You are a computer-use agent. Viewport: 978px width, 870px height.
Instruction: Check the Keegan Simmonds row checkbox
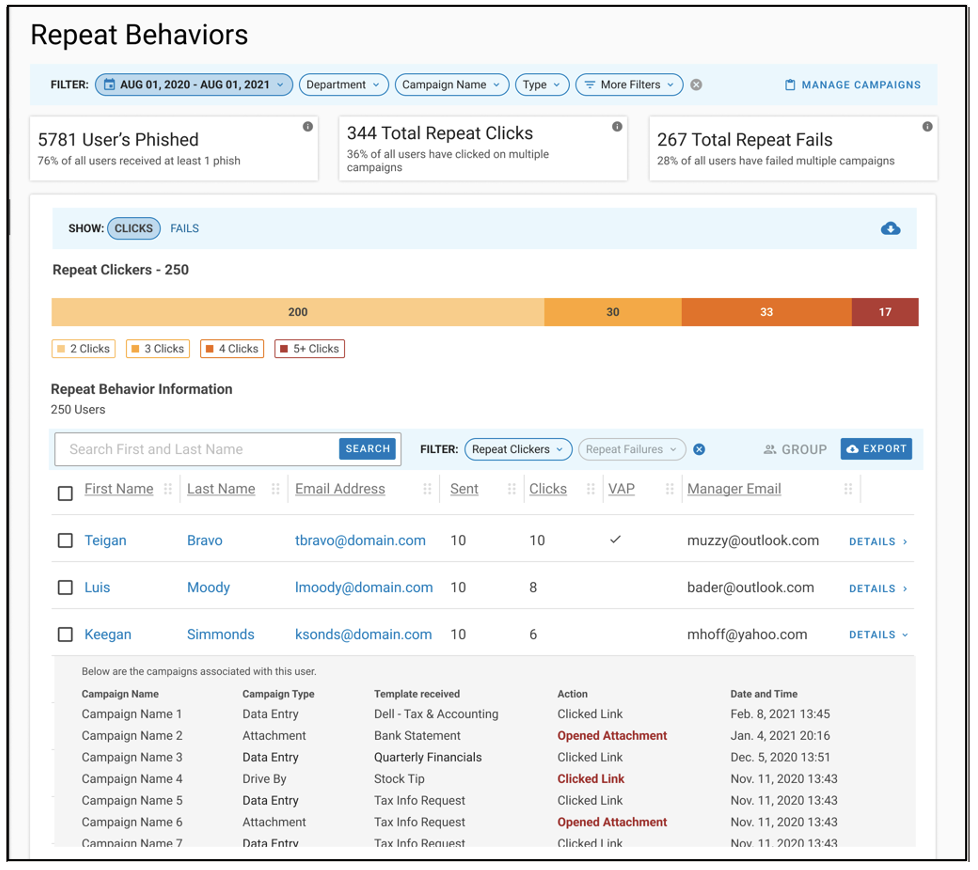[x=65, y=634]
